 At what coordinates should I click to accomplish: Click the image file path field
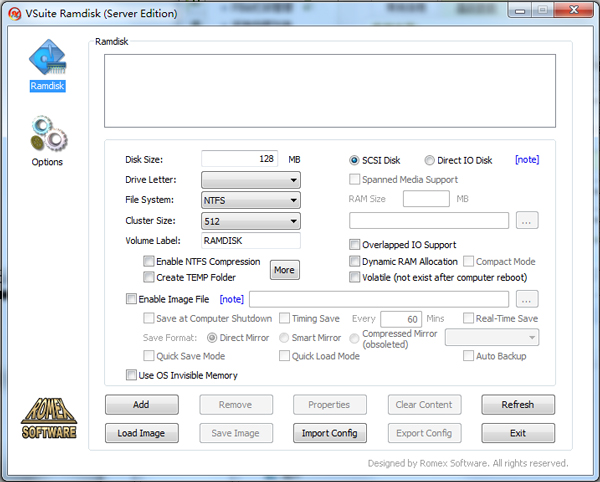click(x=379, y=299)
